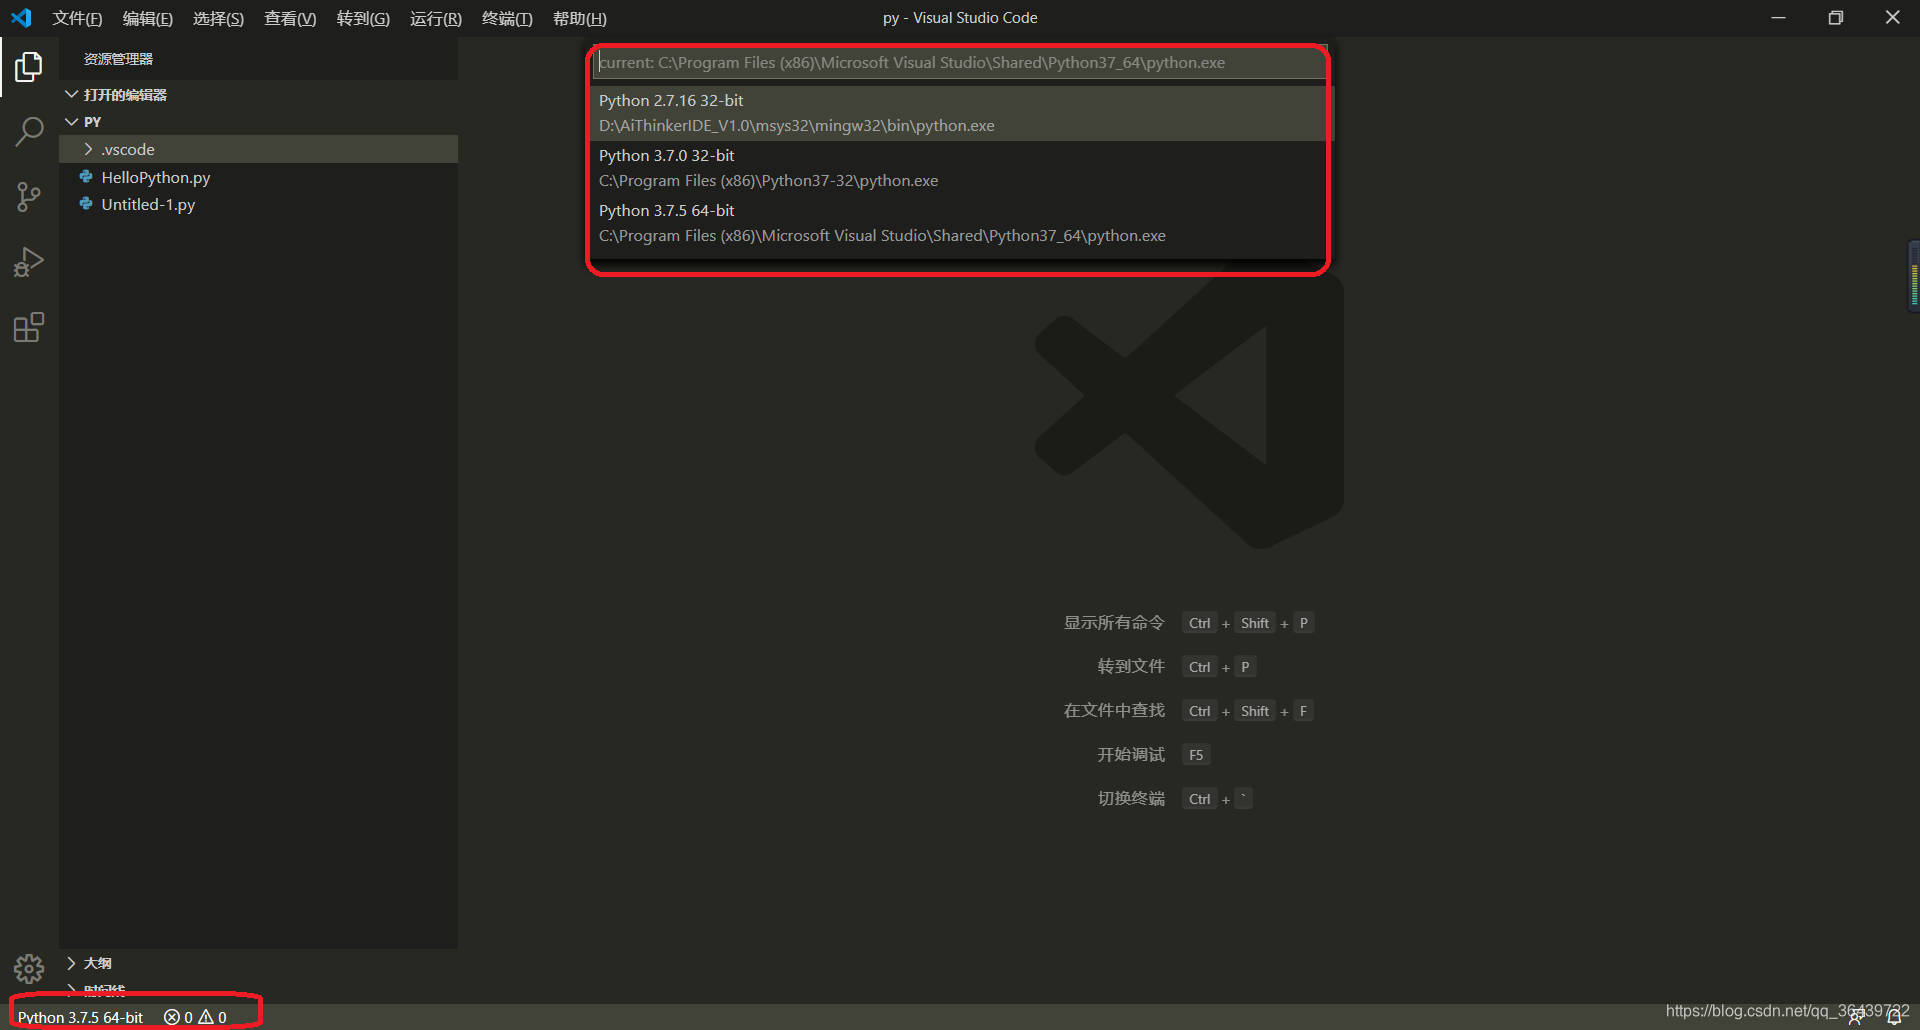Open the Search view in activity bar
The height and width of the screenshot is (1030, 1920).
(29, 132)
